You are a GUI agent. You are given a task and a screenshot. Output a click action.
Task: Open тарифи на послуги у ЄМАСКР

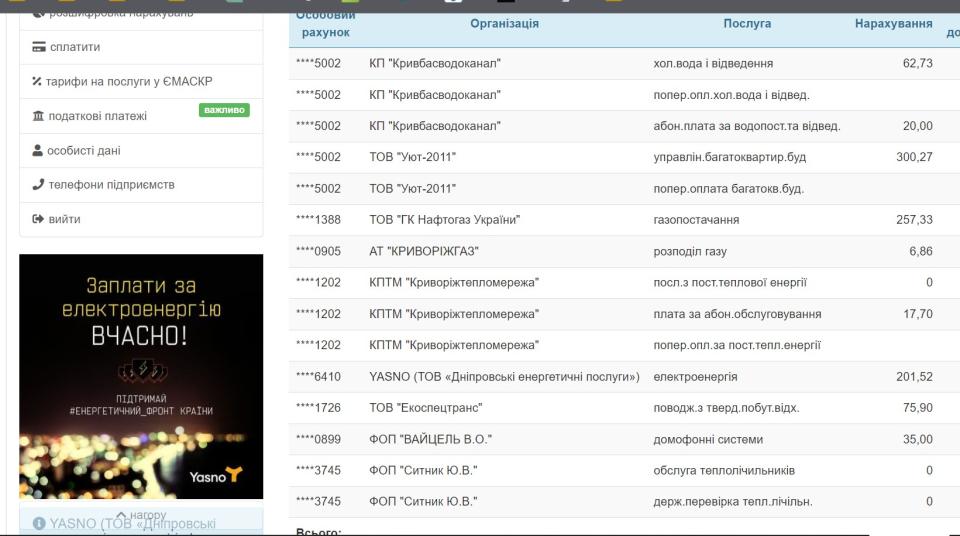pyautogui.click(x=129, y=82)
